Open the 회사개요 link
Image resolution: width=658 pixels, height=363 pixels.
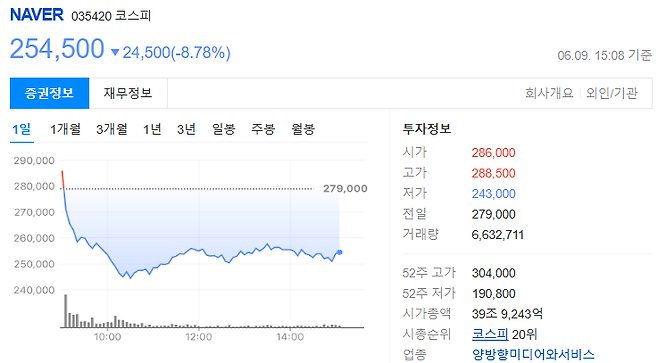pyautogui.click(x=549, y=93)
